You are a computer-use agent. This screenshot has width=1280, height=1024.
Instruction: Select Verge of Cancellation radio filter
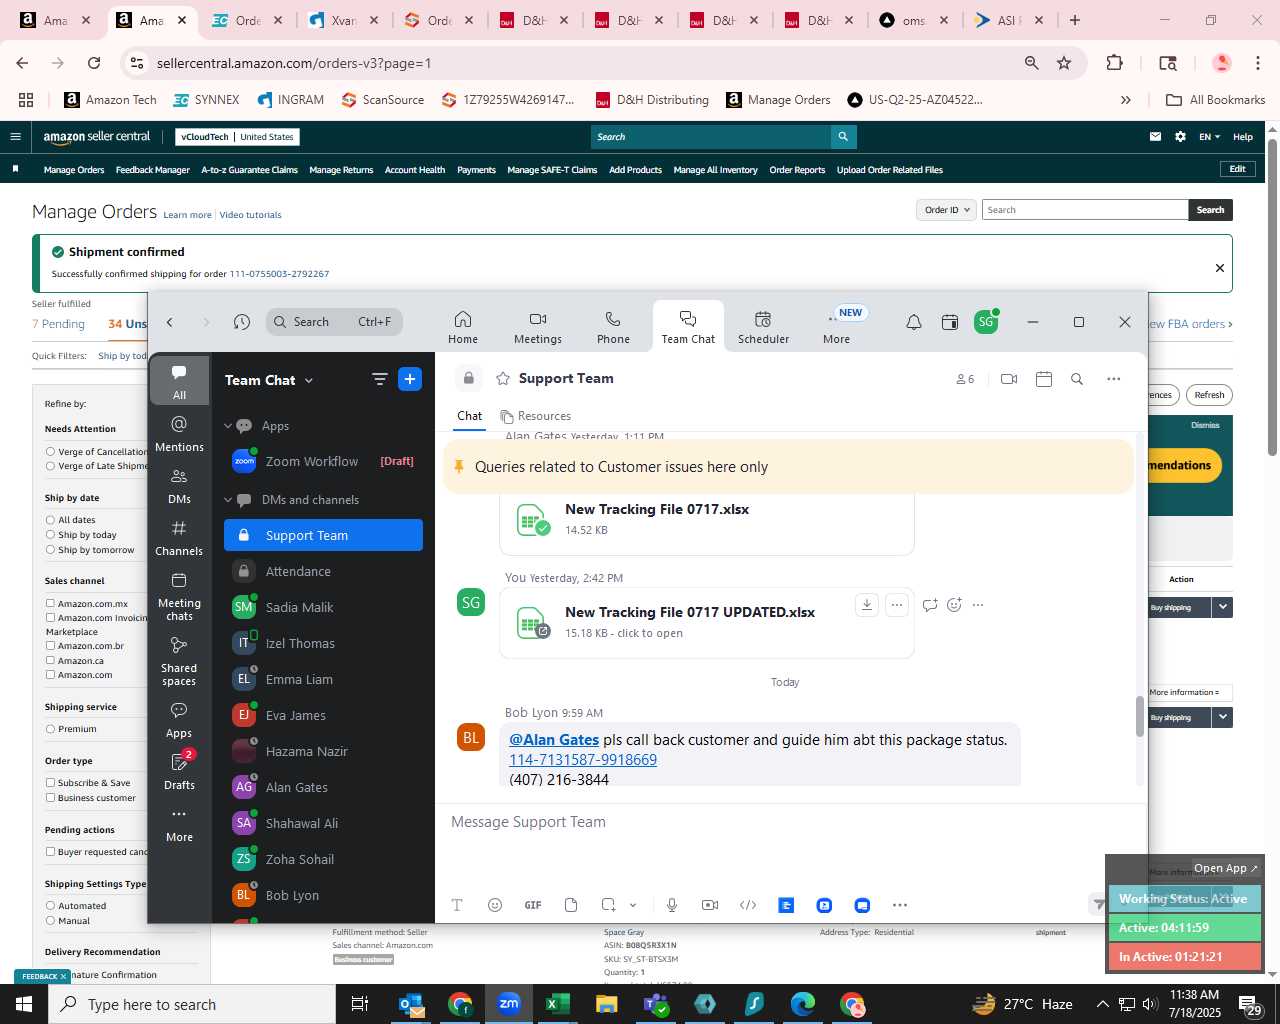(x=50, y=452)
